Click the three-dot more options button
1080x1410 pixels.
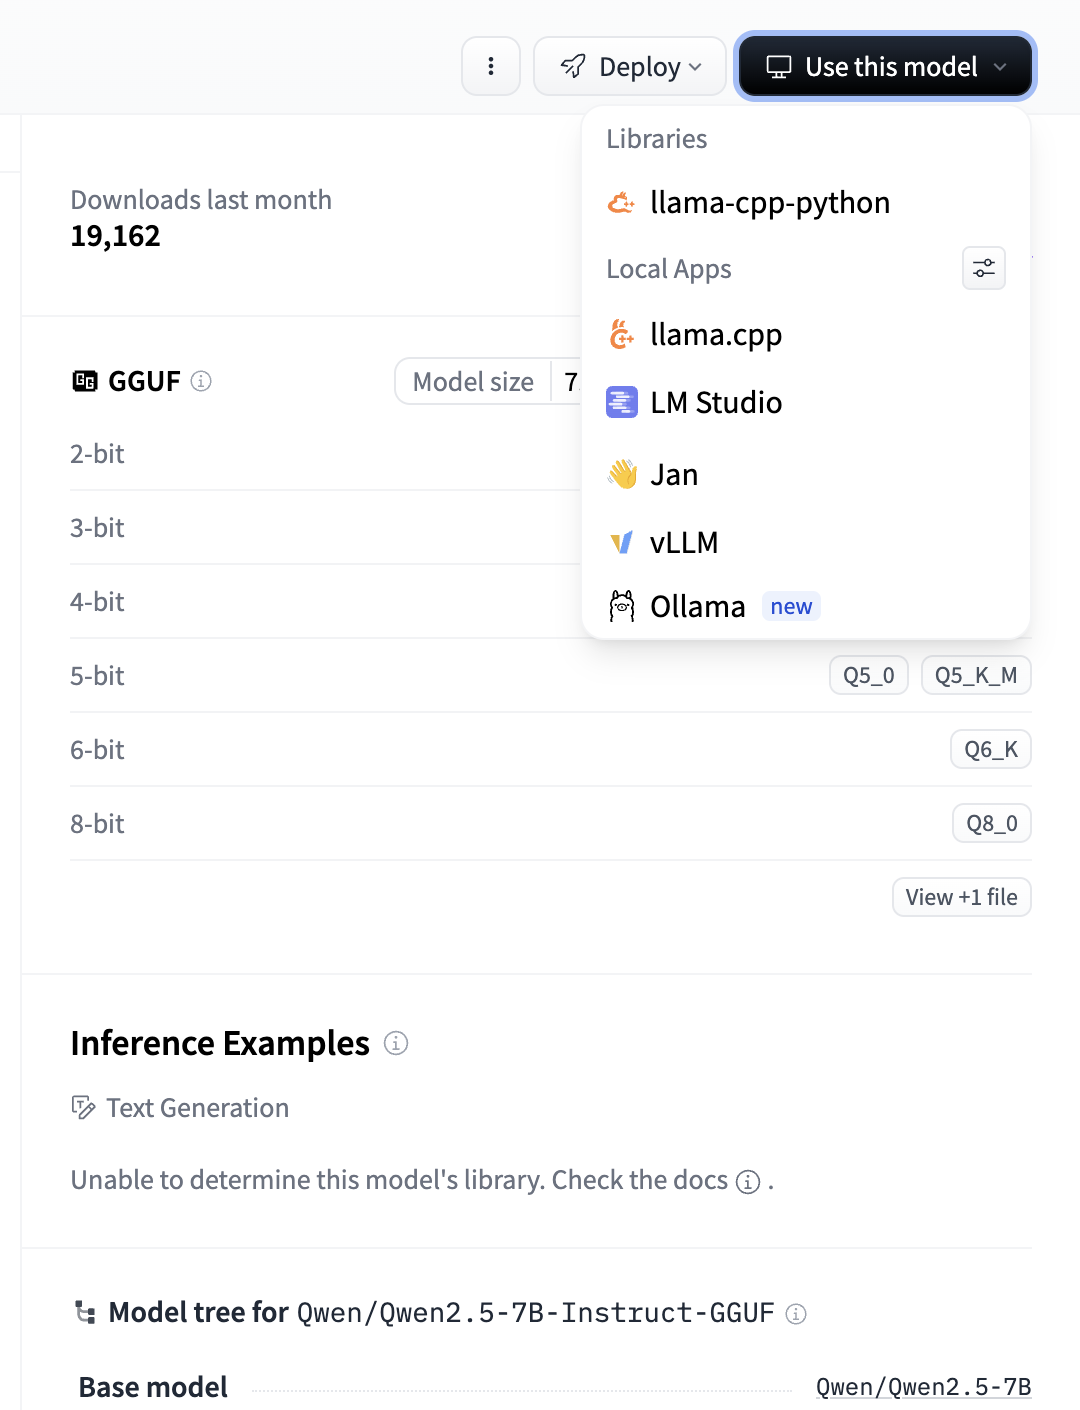491,66
